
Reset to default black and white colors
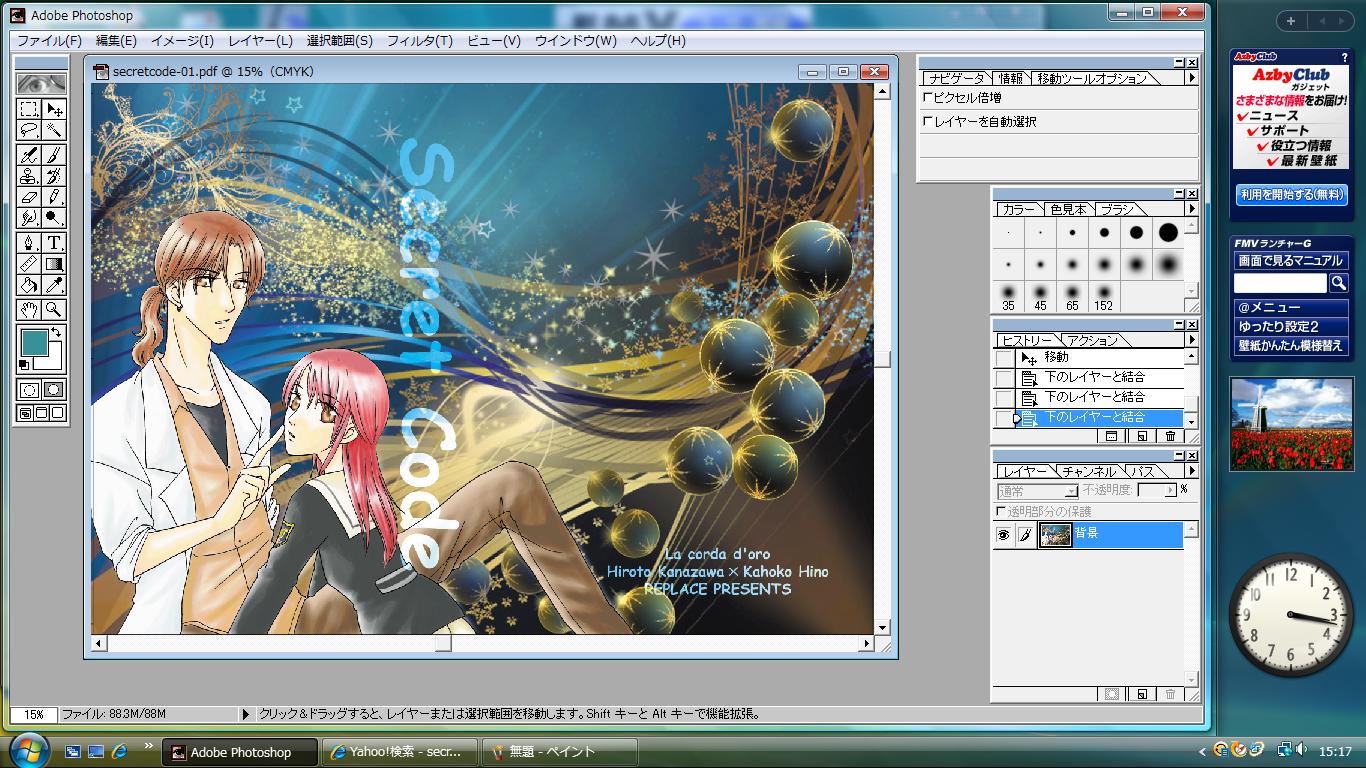point(24,365)
